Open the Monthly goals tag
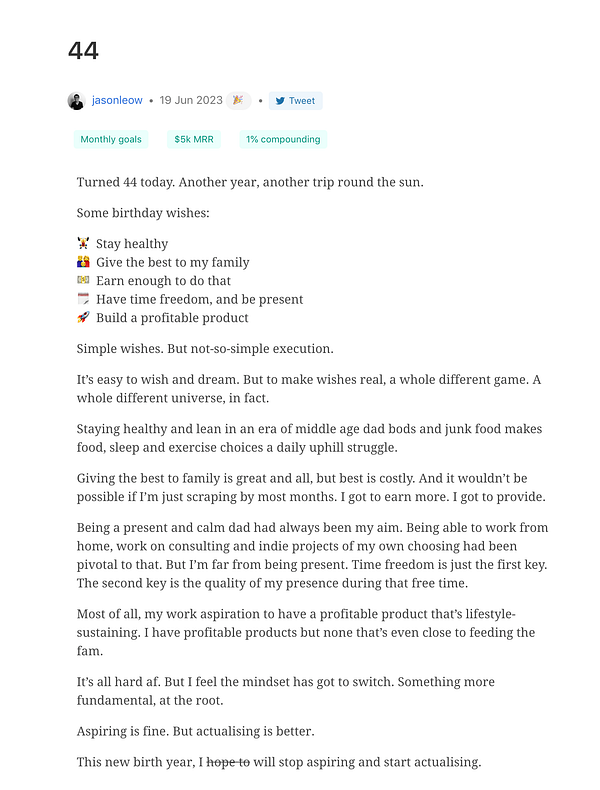 pos(111,140)
